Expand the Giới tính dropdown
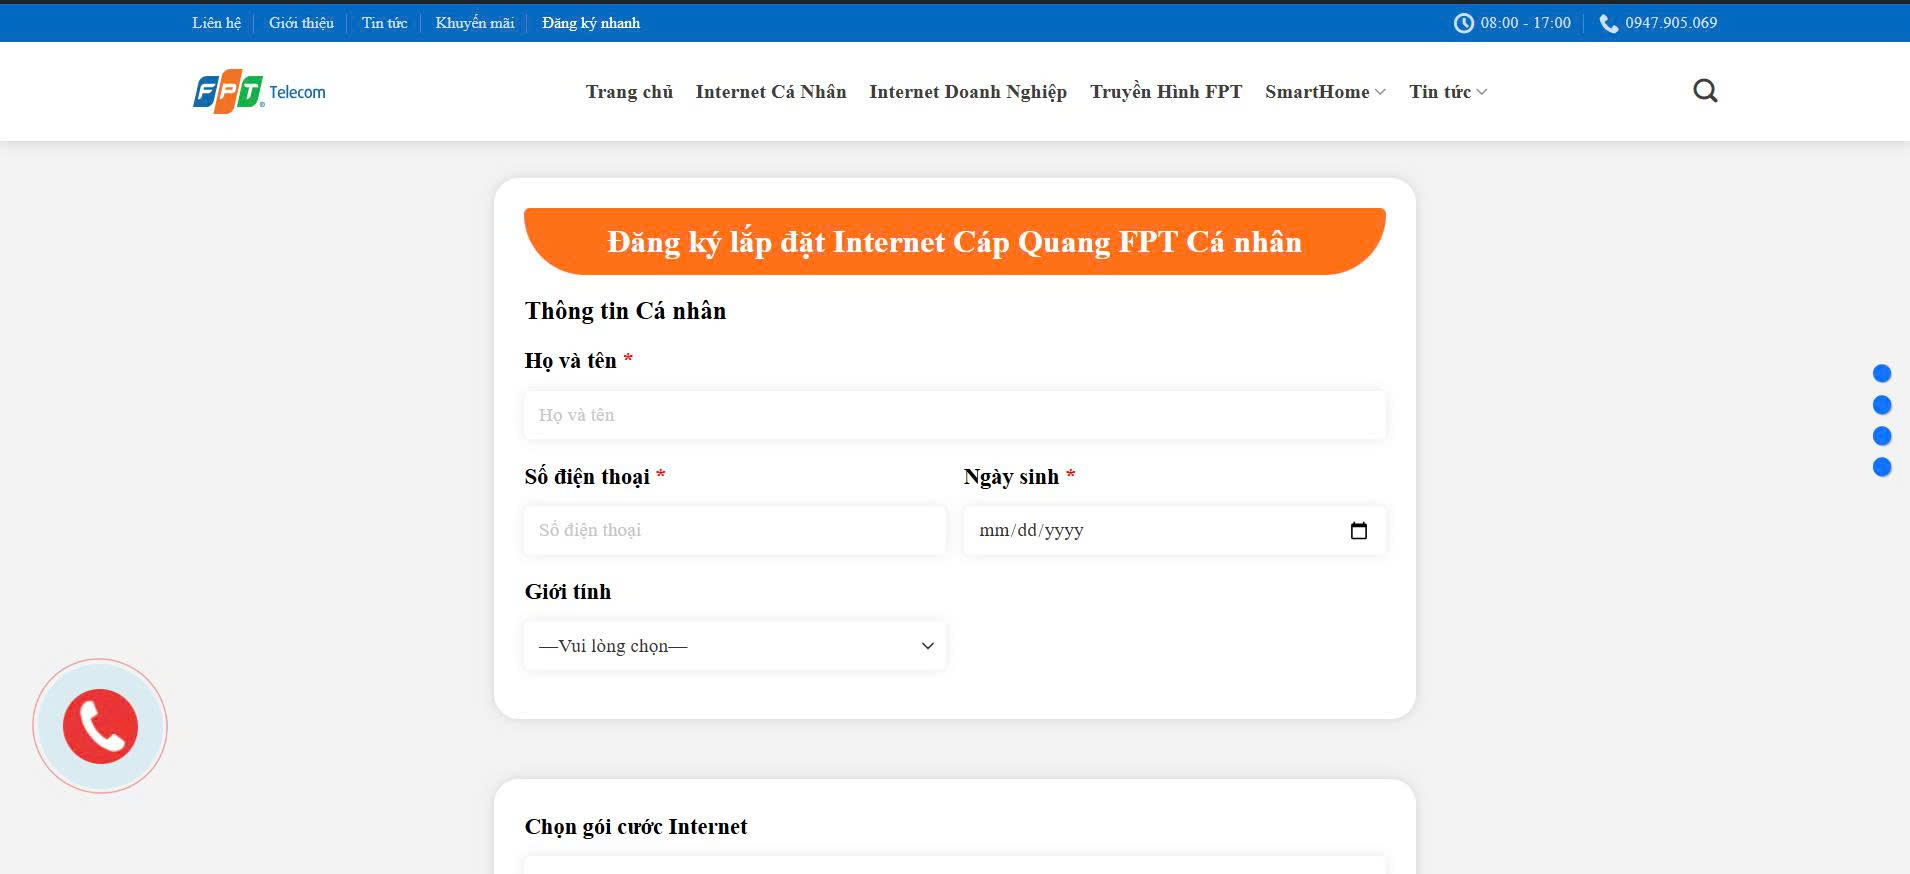 (734, 646)
